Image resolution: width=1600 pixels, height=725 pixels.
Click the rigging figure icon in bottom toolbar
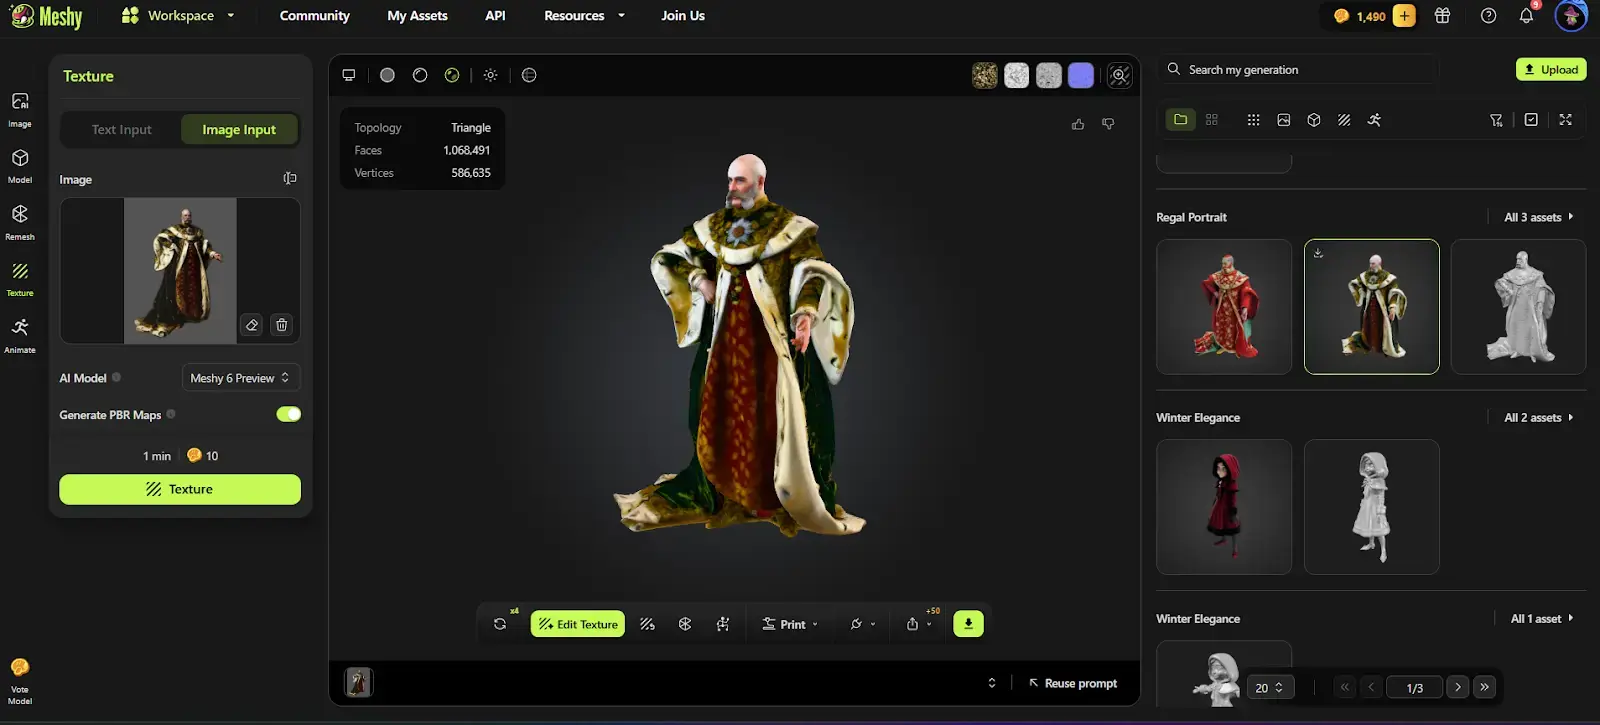723,624
